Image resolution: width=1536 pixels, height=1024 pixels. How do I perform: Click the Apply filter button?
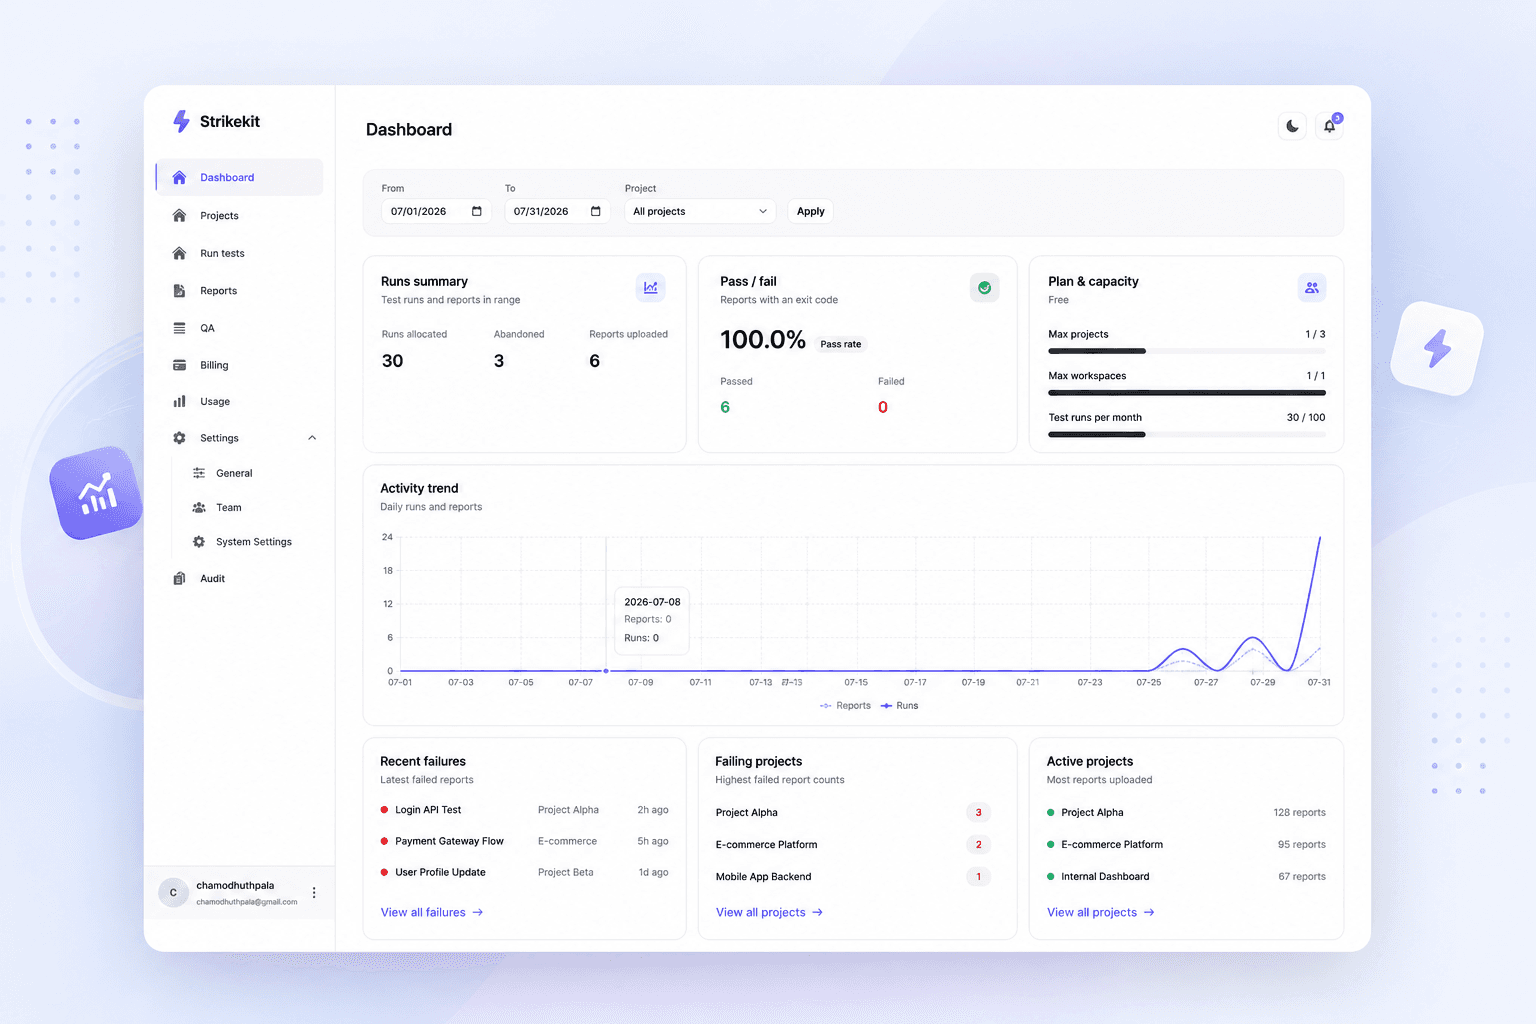click(811, 211)
